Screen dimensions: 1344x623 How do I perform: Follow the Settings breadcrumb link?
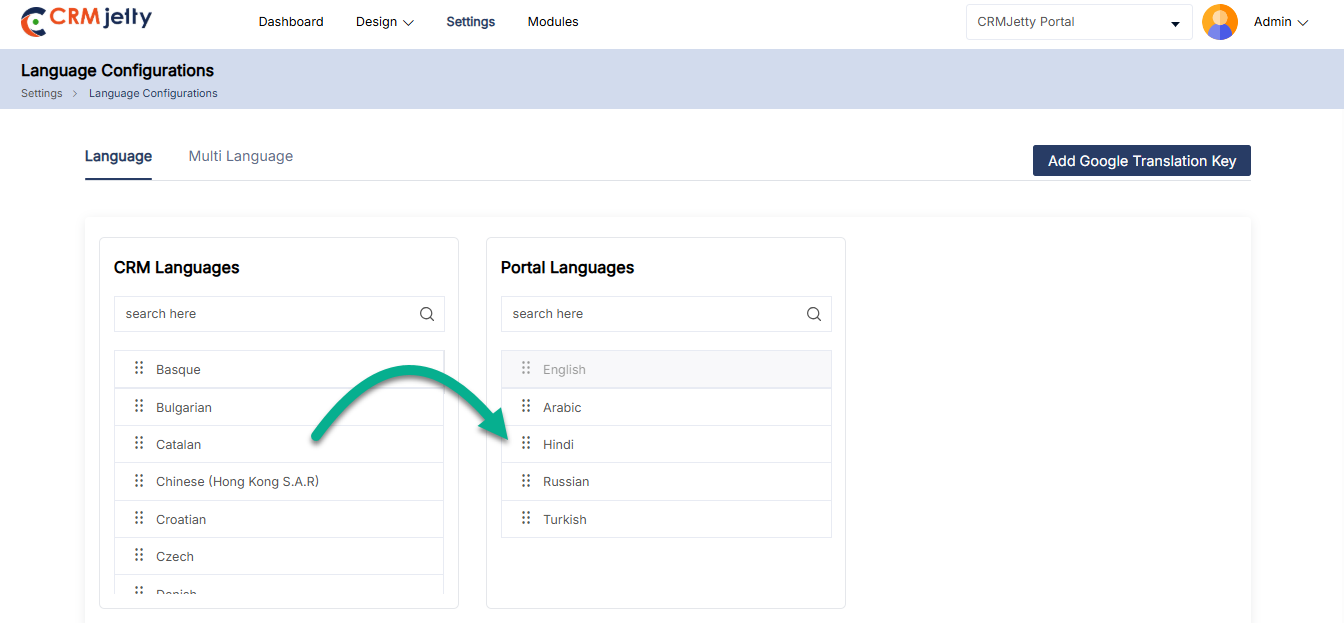coord(41,93)
